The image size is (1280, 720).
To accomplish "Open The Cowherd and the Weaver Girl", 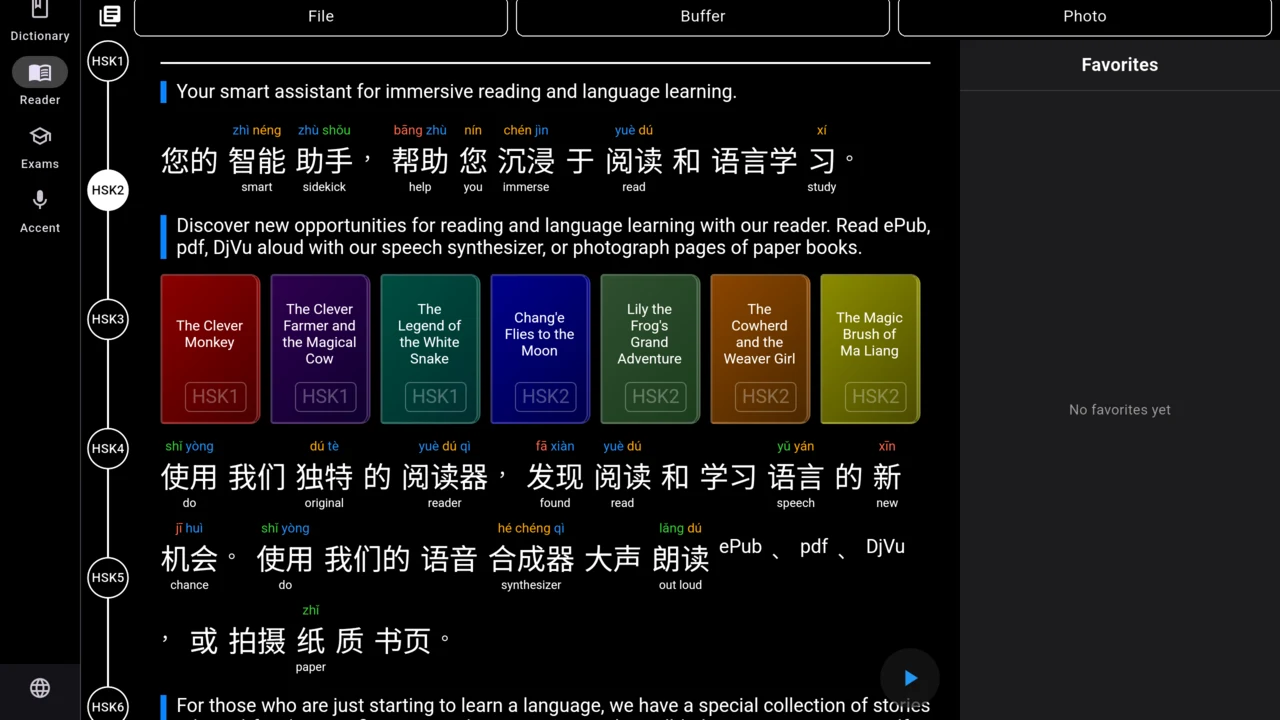I will 760,349.
